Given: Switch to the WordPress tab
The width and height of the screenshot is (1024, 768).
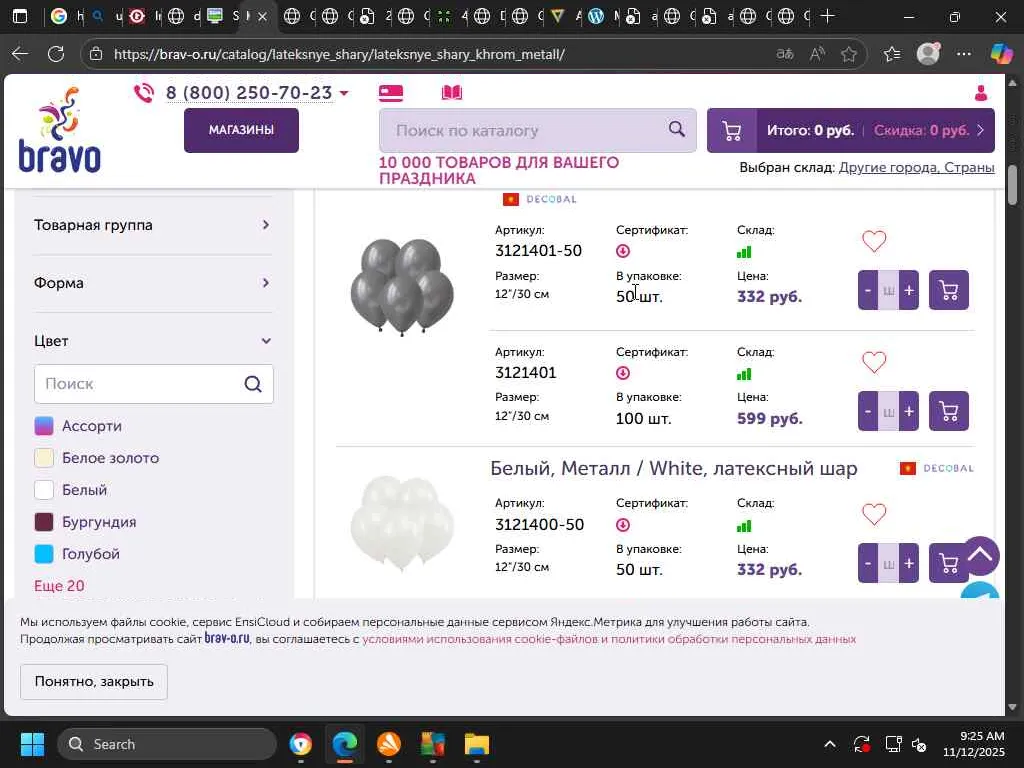Looking at the screenshot, I should coord(601,16).
